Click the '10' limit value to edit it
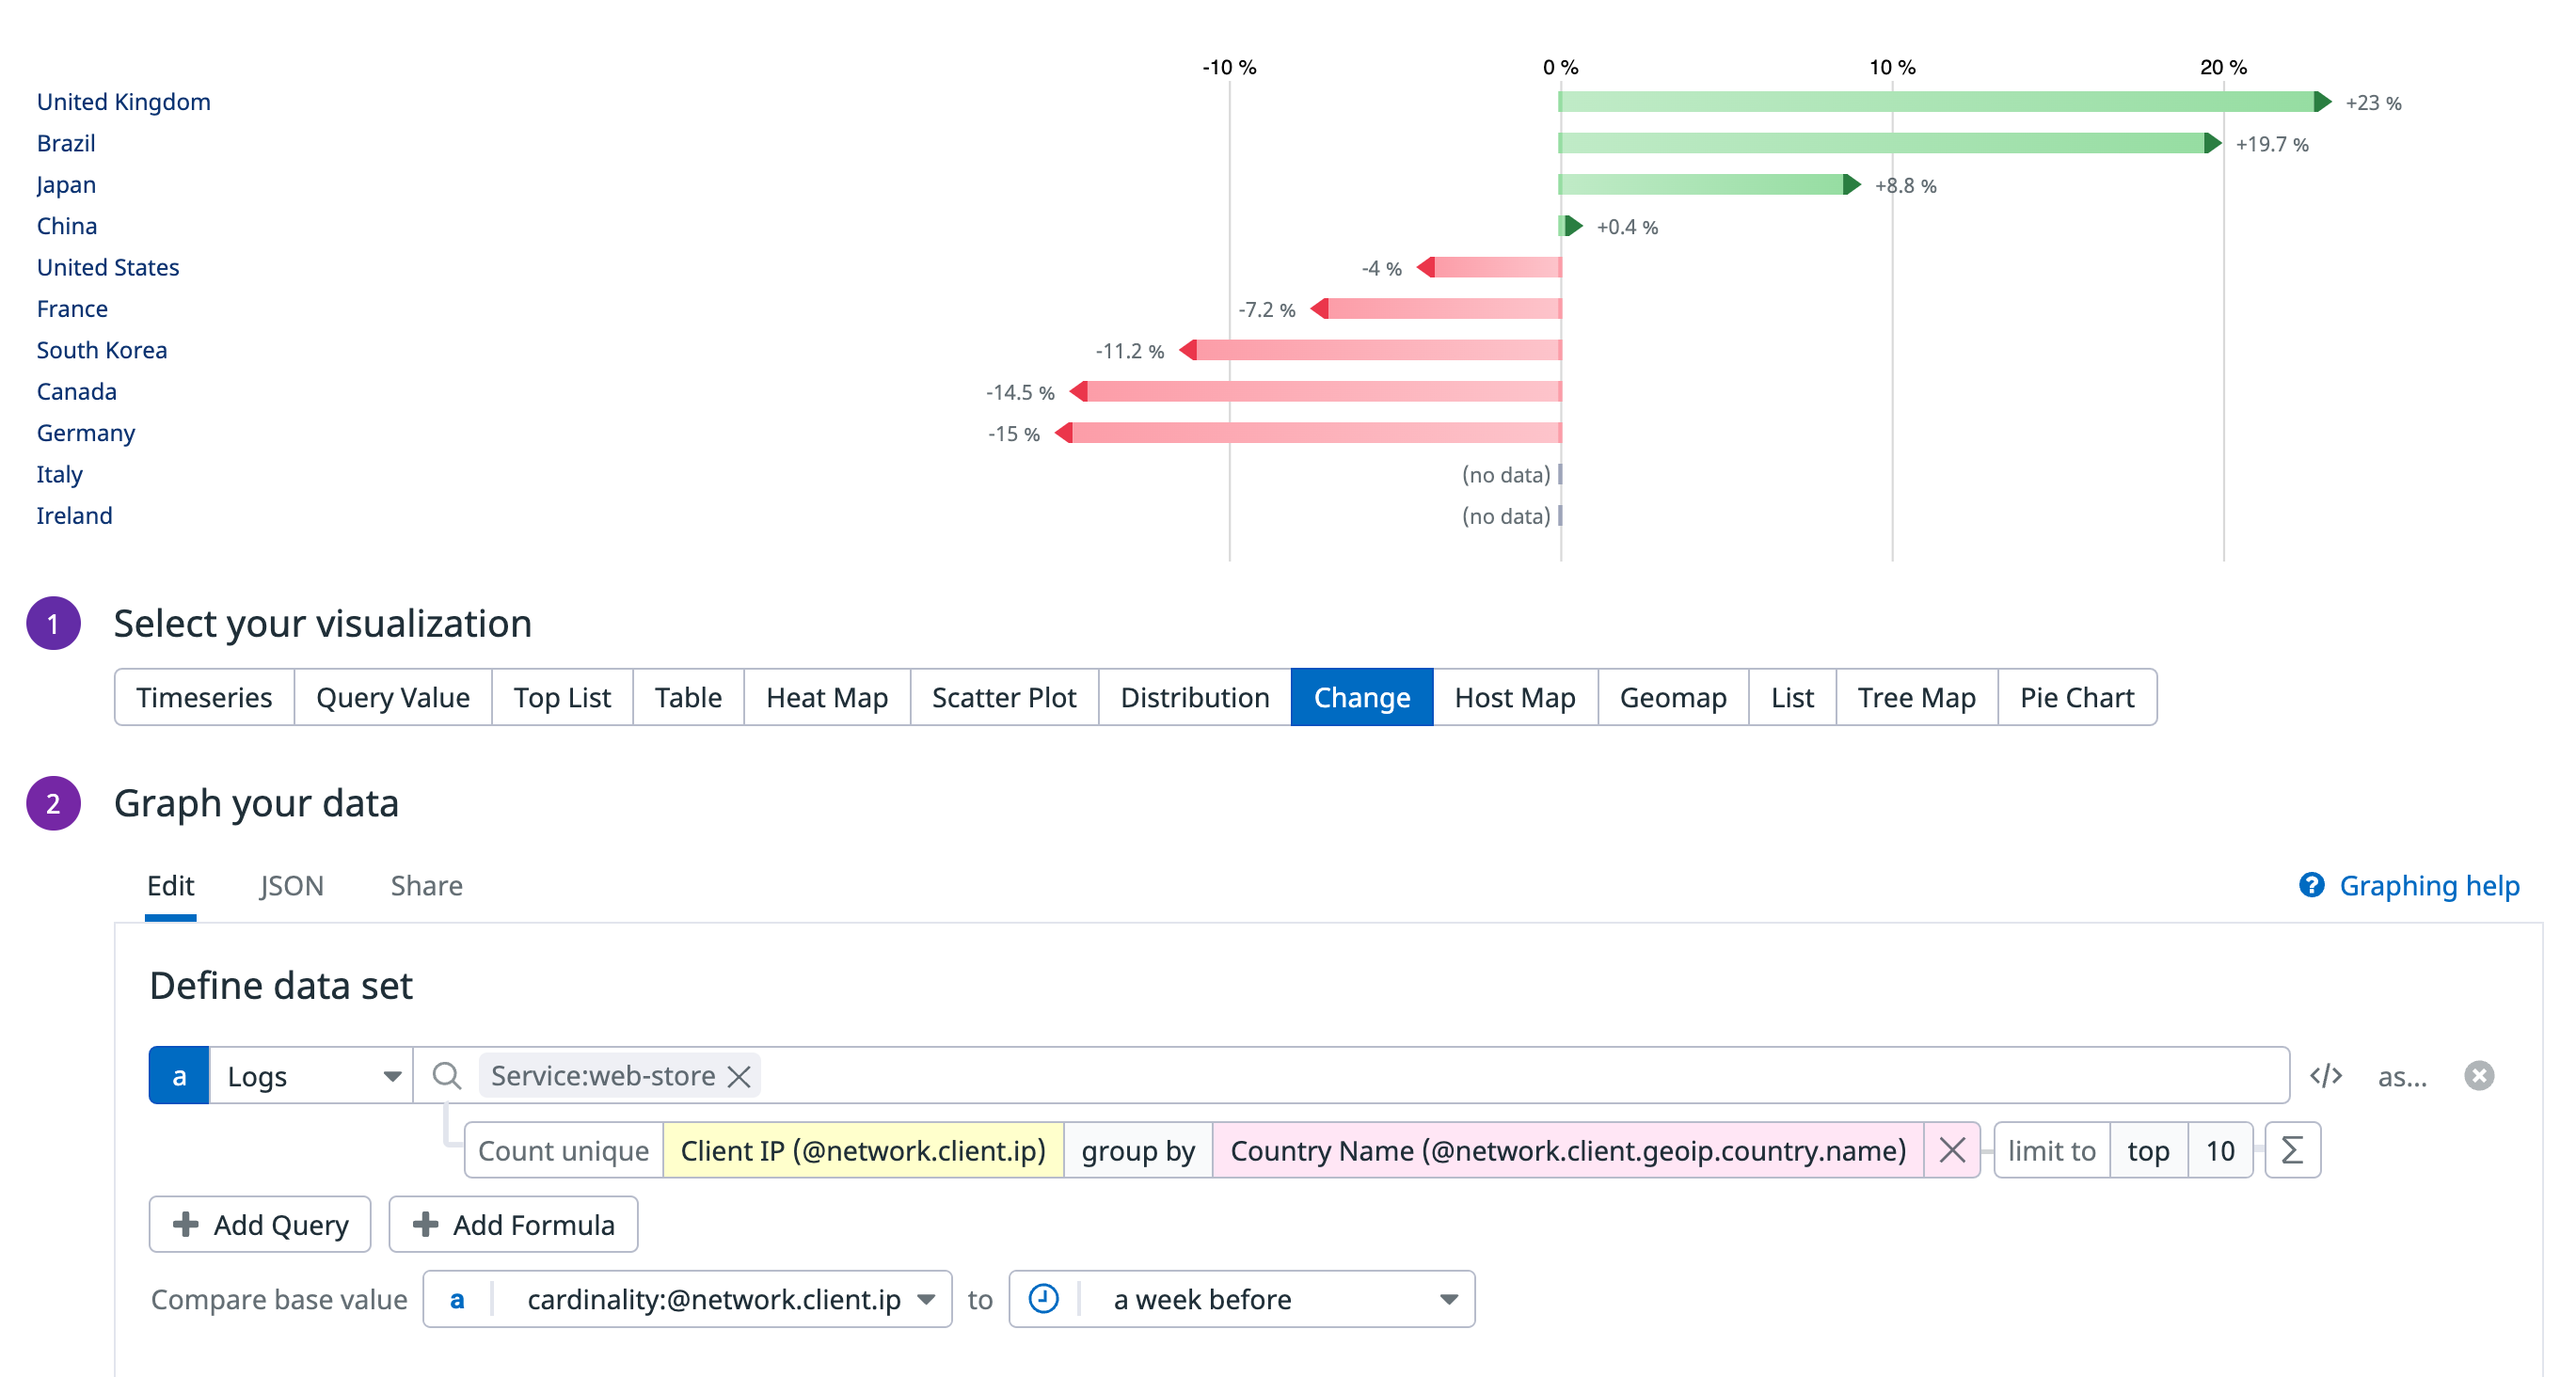Screen dimensions: 2576x1377 2220,1150
